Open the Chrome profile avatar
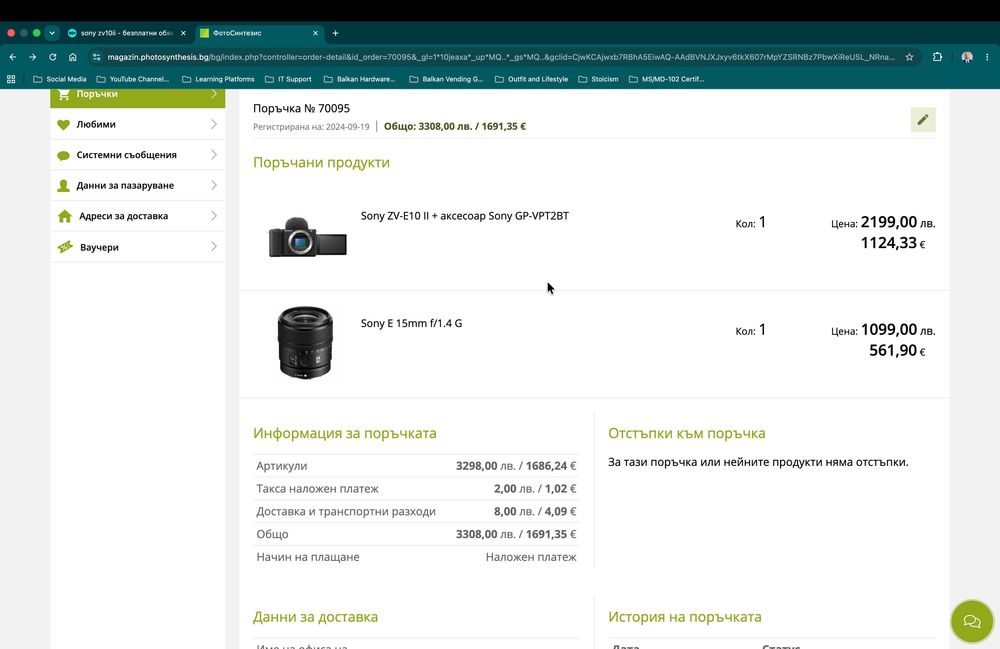1000x649 pixels. [967, 57]
